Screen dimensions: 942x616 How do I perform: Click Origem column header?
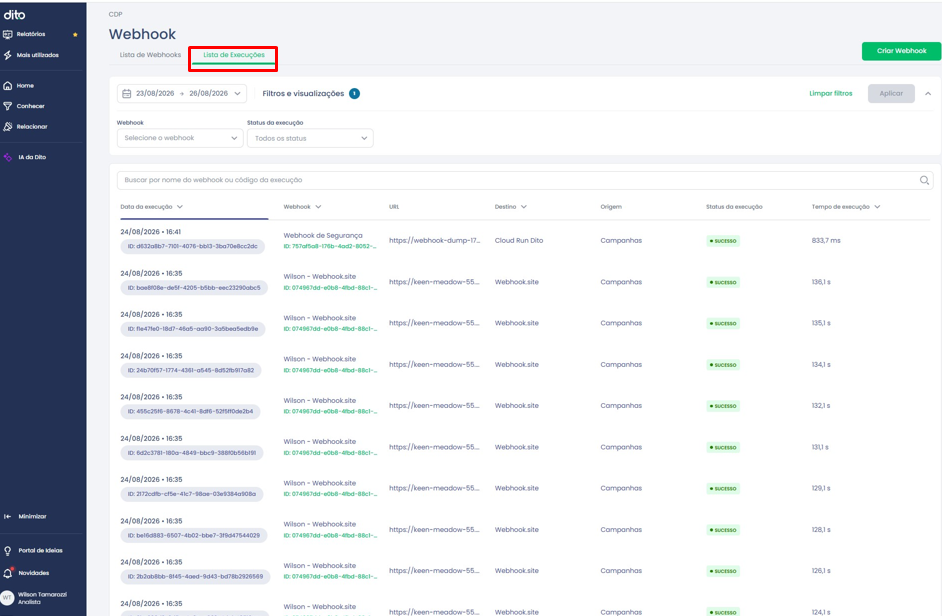point(611,207)
